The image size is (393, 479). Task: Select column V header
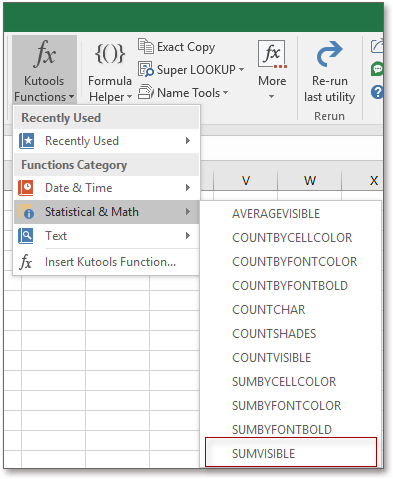tap(246, 181)
